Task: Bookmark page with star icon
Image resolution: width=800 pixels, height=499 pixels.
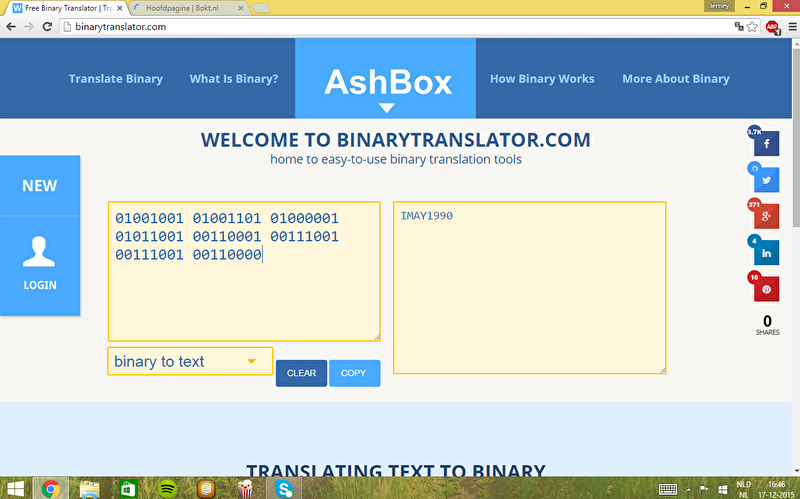Action: click(752, 27)
